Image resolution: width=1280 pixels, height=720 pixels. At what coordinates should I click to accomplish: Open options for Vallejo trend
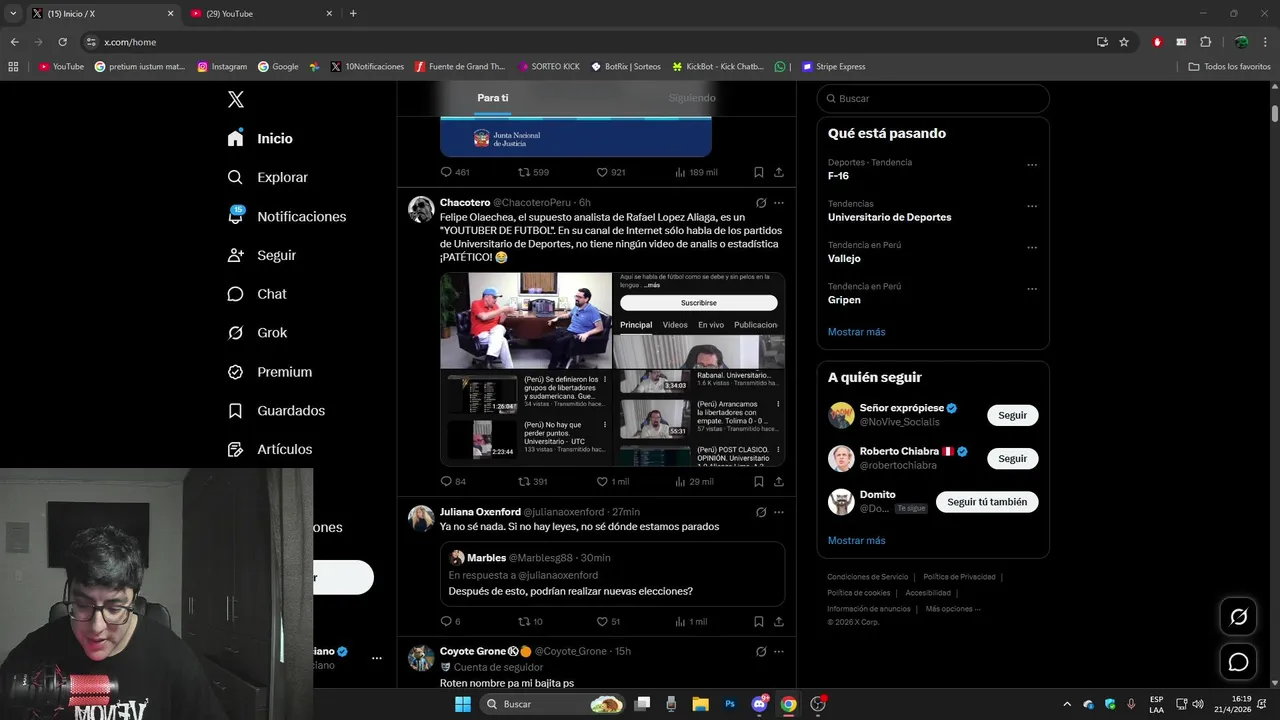1032,248
